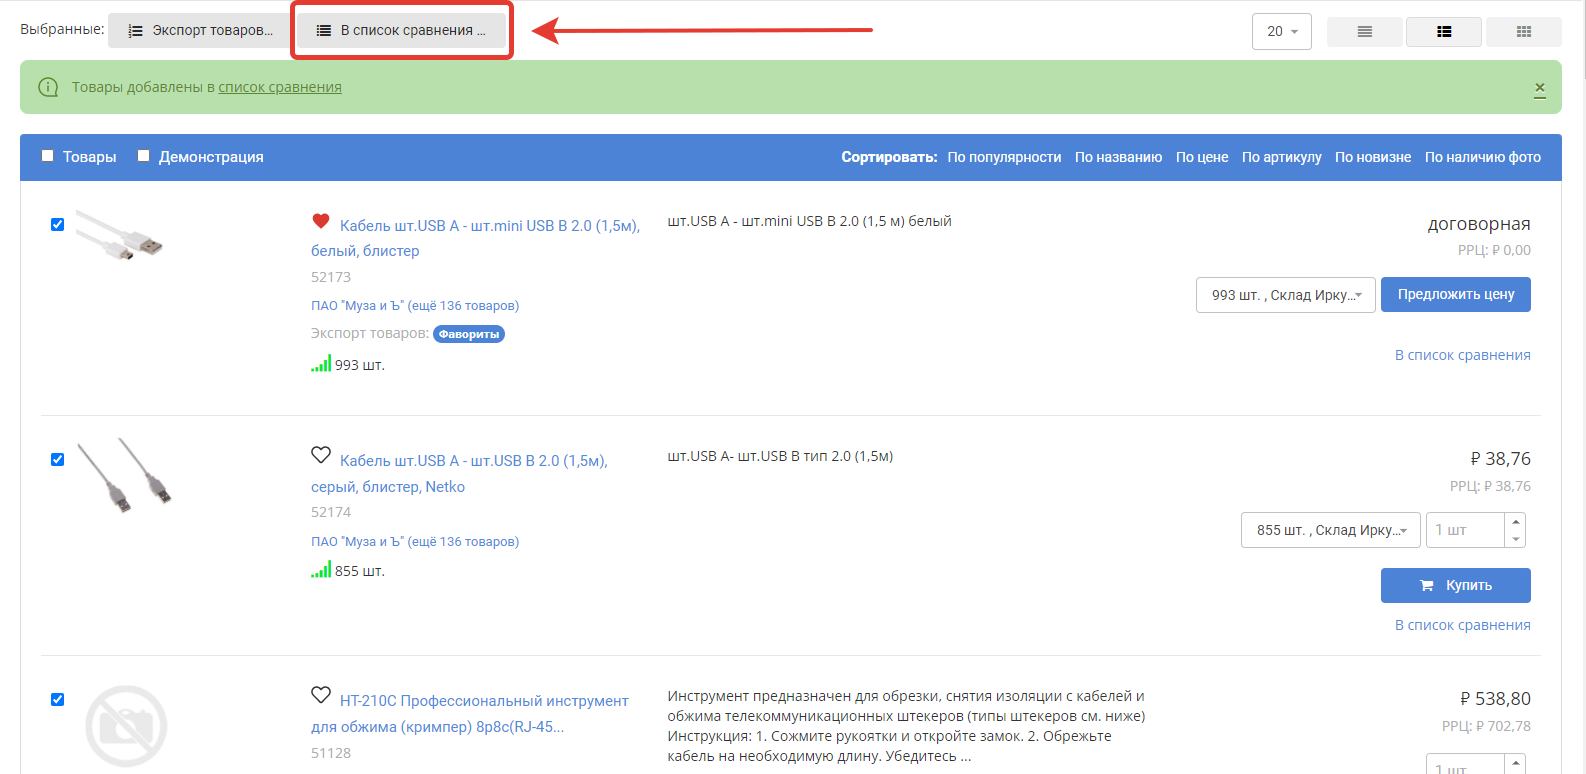This screenshot has height=774, width=1586.
Task: Uncheck the Netko USB B cable checkbox
Action: tap(58, 460)
